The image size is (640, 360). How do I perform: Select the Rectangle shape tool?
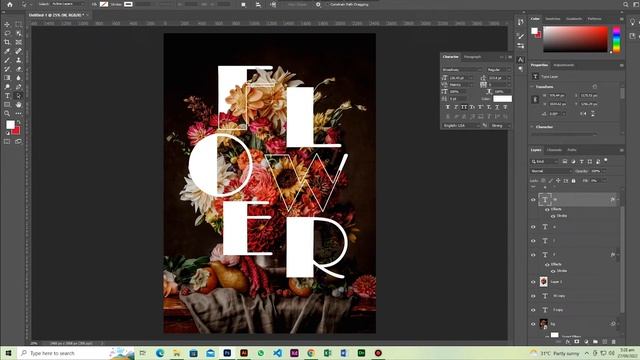7,104
